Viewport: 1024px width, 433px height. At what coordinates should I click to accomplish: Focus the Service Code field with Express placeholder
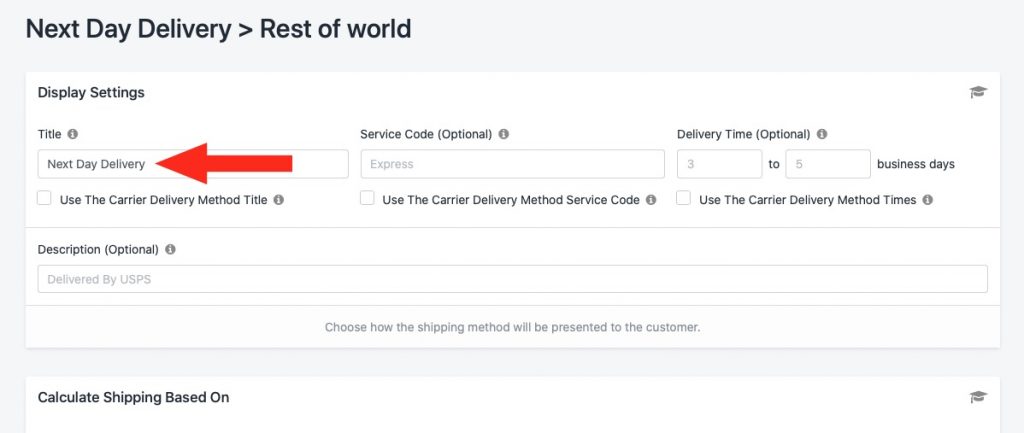[513, 164]
